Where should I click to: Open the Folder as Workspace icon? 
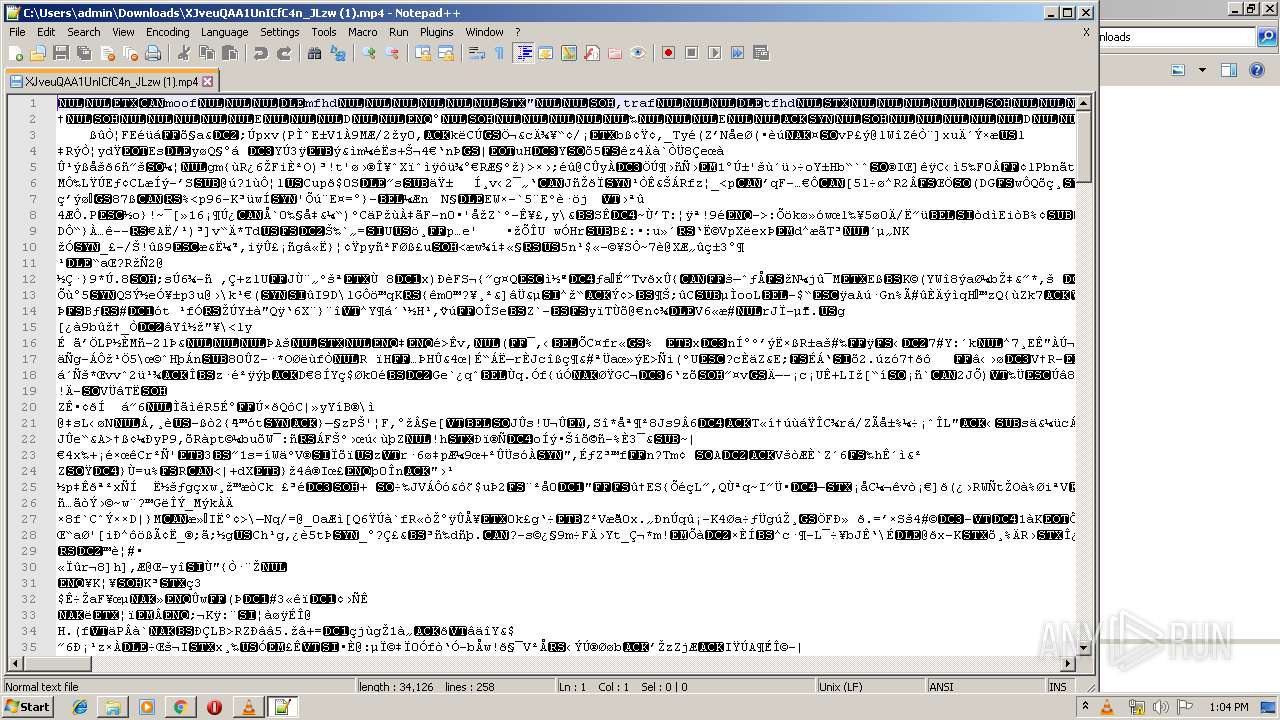pos(616,53)
